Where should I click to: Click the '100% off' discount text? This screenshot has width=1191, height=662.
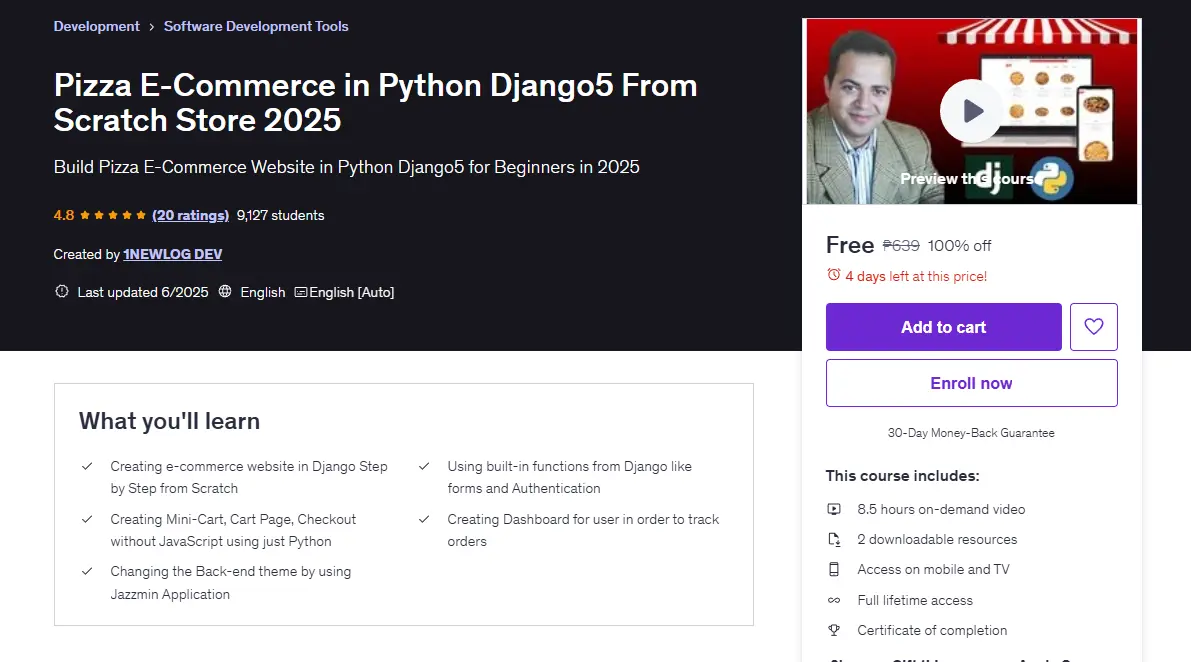click(x=959, y=246)
